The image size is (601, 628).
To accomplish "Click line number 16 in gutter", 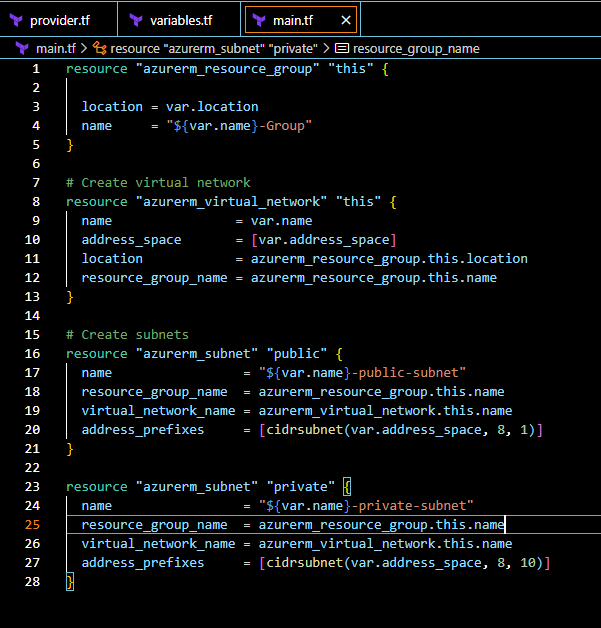I will [x=32, y=354].
